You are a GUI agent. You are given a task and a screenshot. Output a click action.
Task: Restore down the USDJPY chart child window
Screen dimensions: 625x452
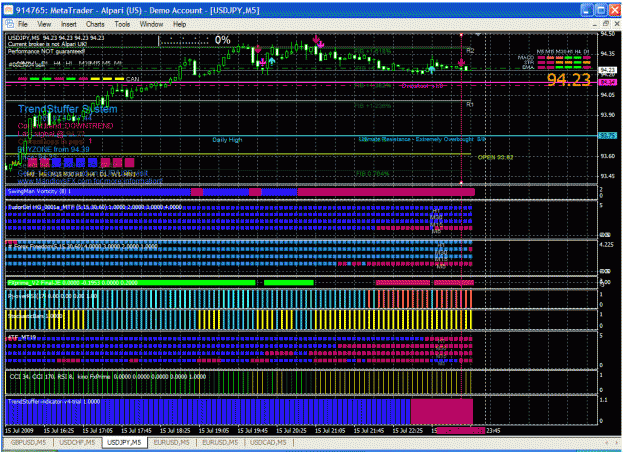(605, 24)
